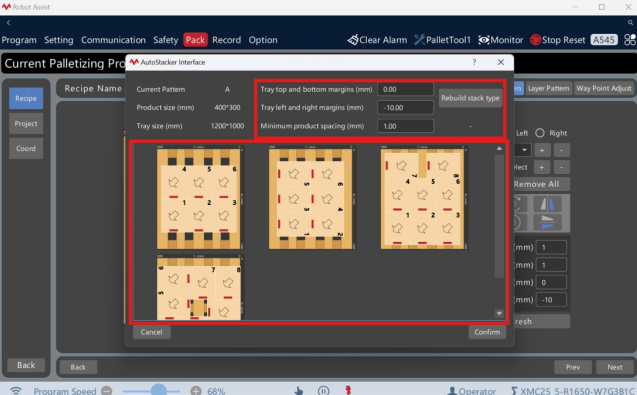Click the pattern list scroll-up arrow
The height and width of the screenshot is (395, 637).
499,149
